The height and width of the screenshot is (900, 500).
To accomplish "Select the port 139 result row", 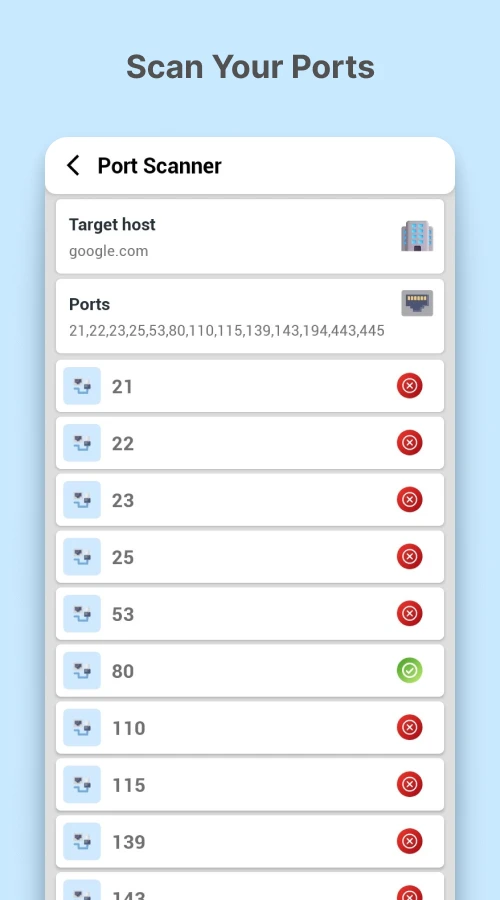I will [250, 841].
